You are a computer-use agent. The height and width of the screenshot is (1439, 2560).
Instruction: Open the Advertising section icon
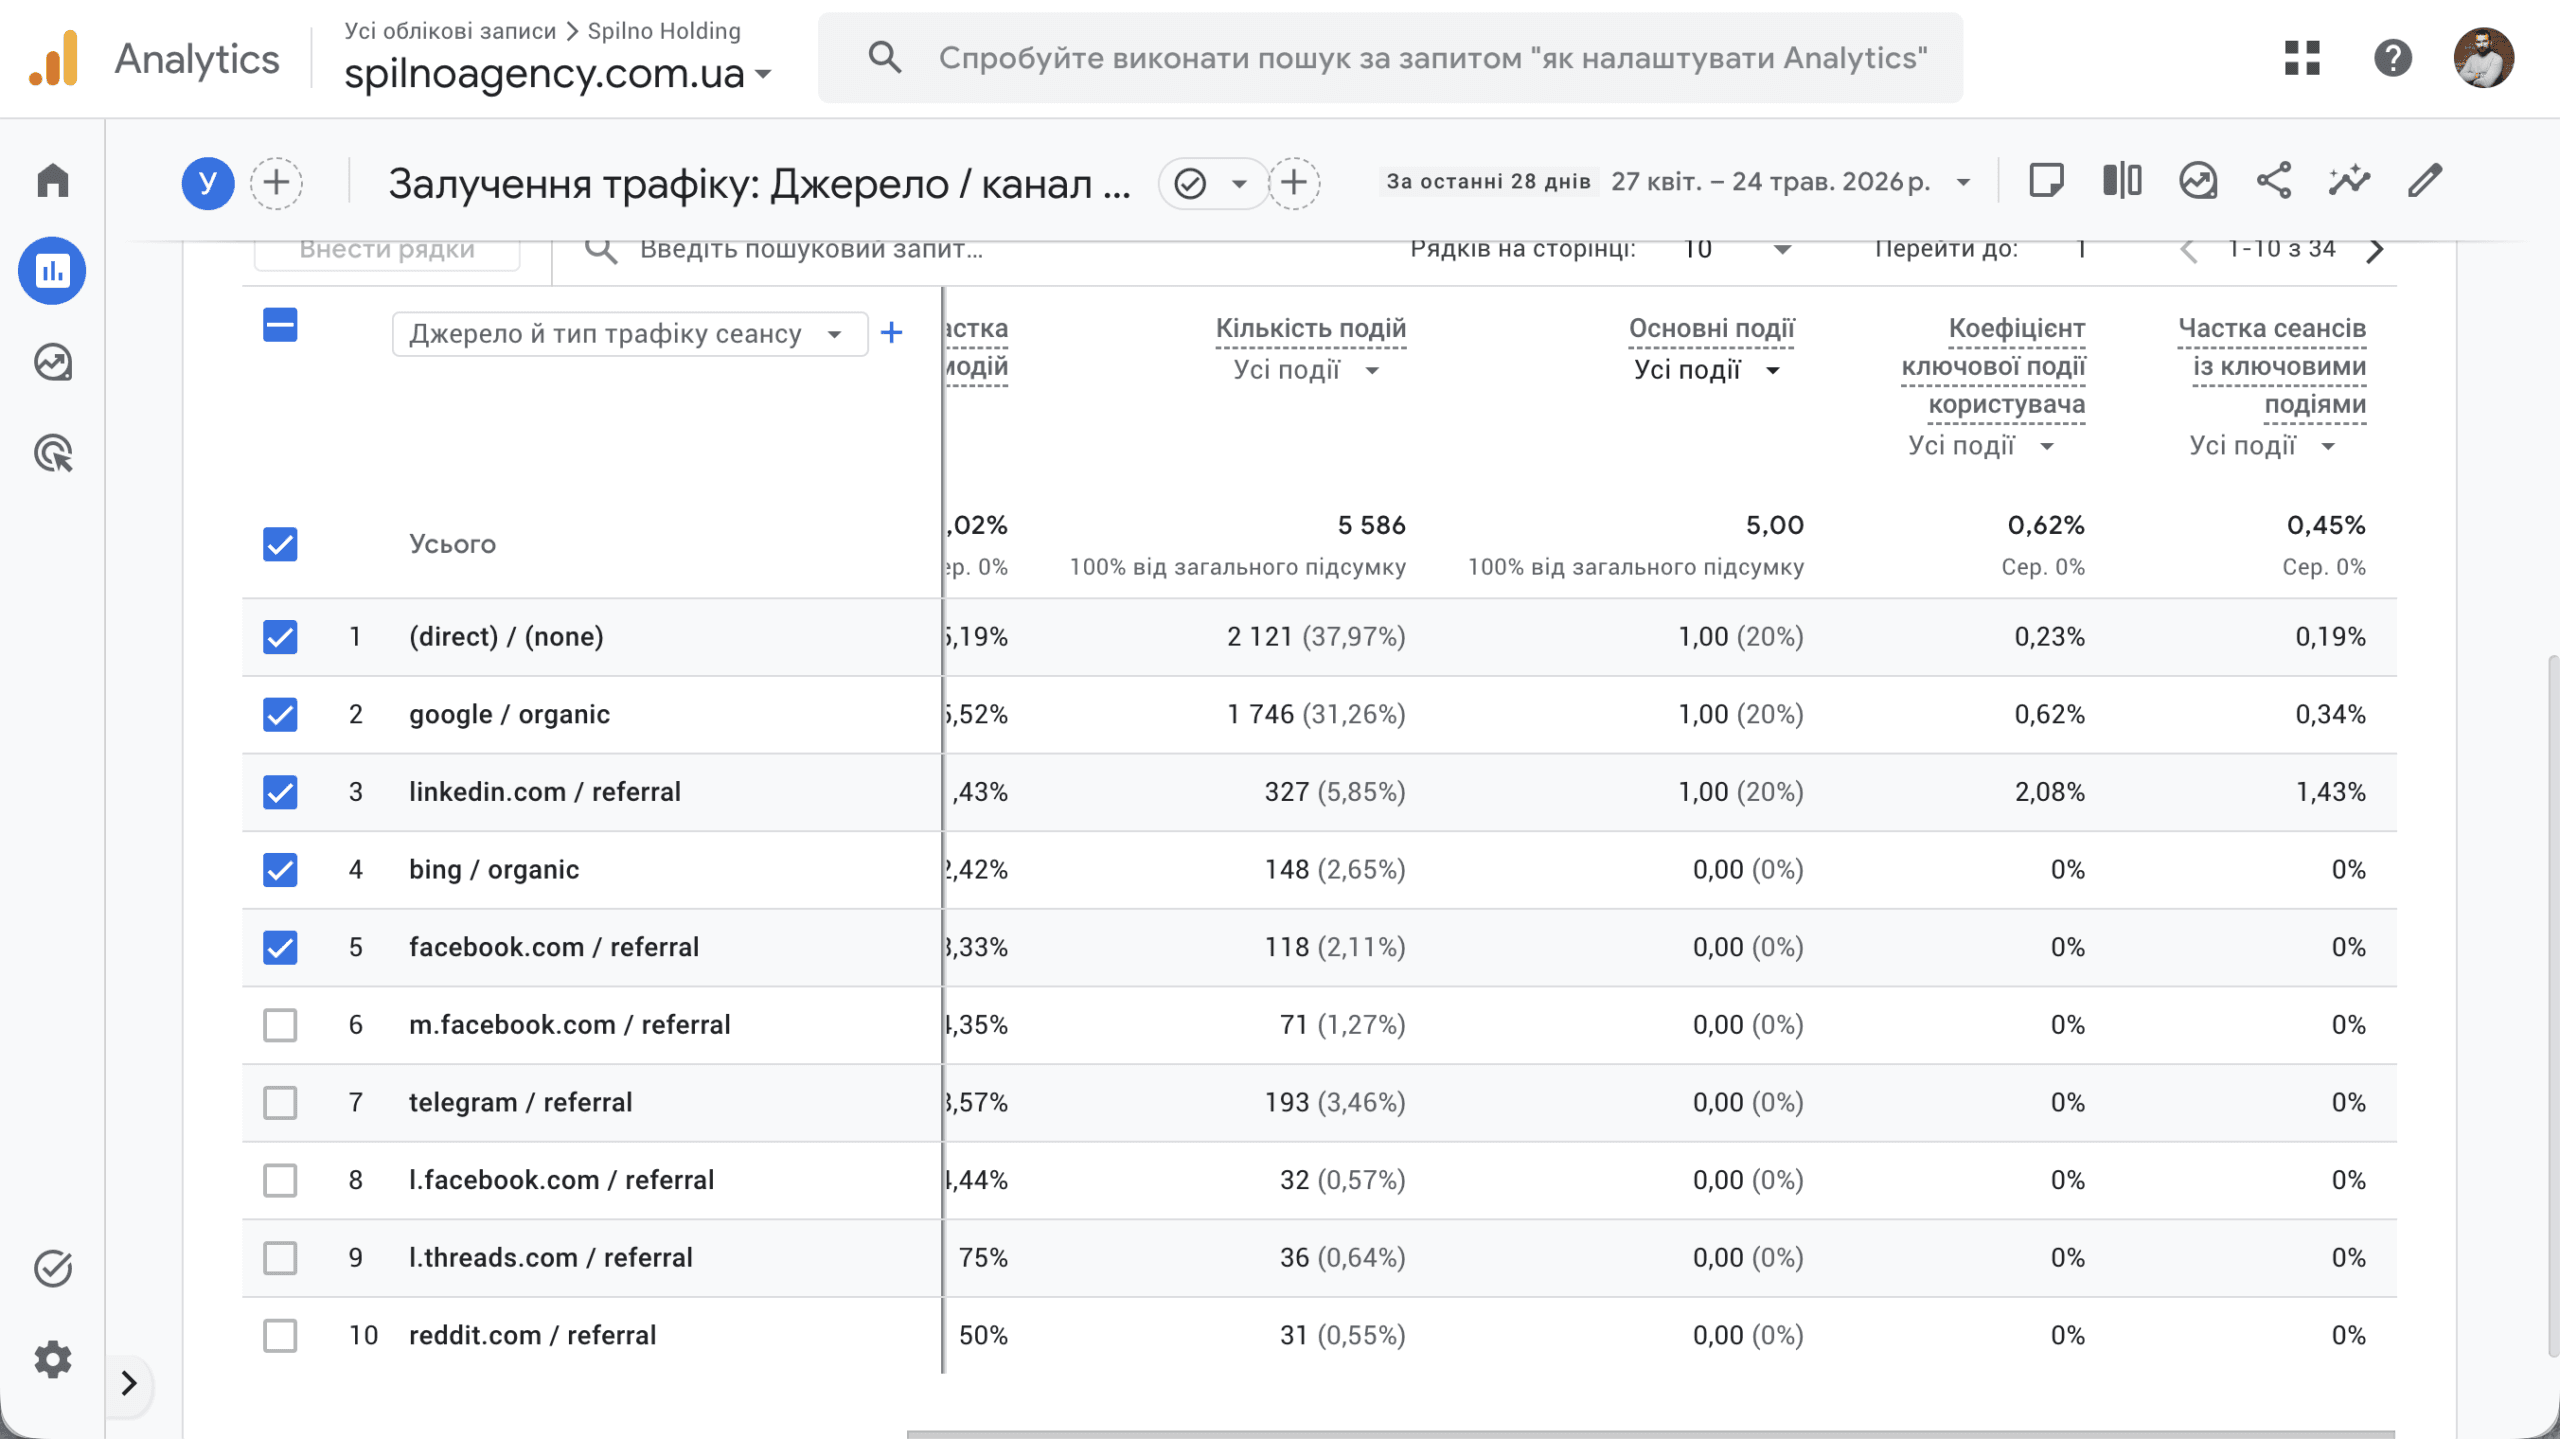pyautogui.click(x=53, y=453)
